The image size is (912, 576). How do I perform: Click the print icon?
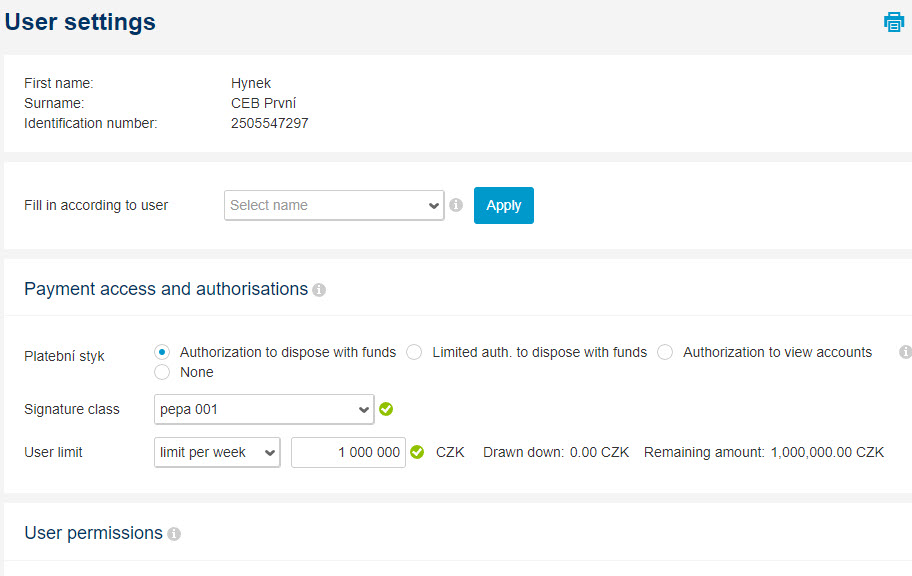coord(893,23)
